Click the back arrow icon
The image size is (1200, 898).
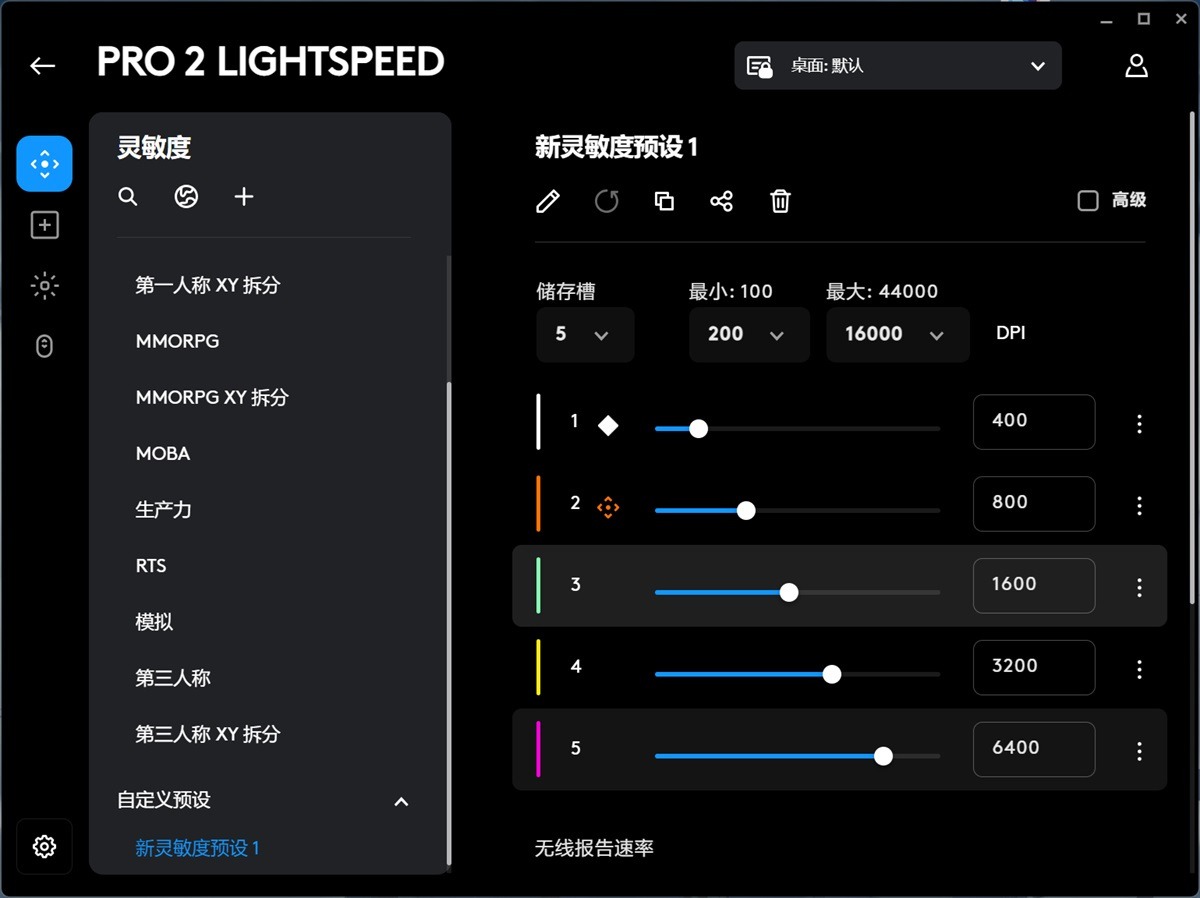tap(43, 66)
